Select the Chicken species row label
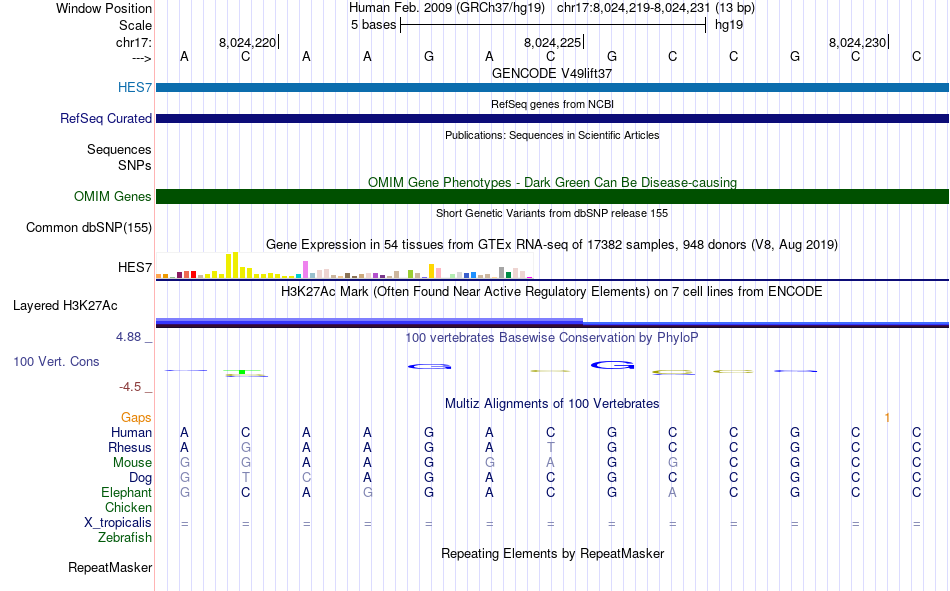This screenshot has width=950, height=591. point(128,507)
